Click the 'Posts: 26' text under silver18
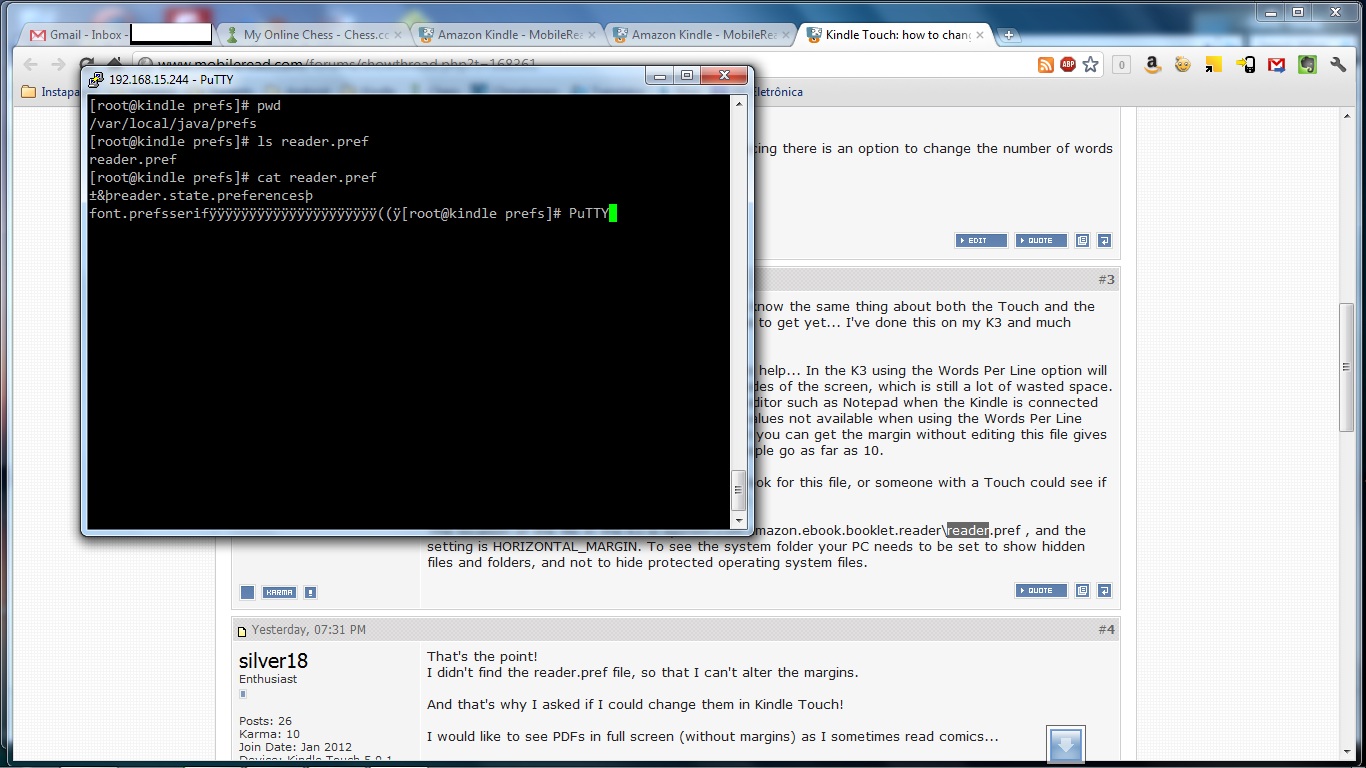This screenshot has height=768, width=1366. (x=265, y=721)
